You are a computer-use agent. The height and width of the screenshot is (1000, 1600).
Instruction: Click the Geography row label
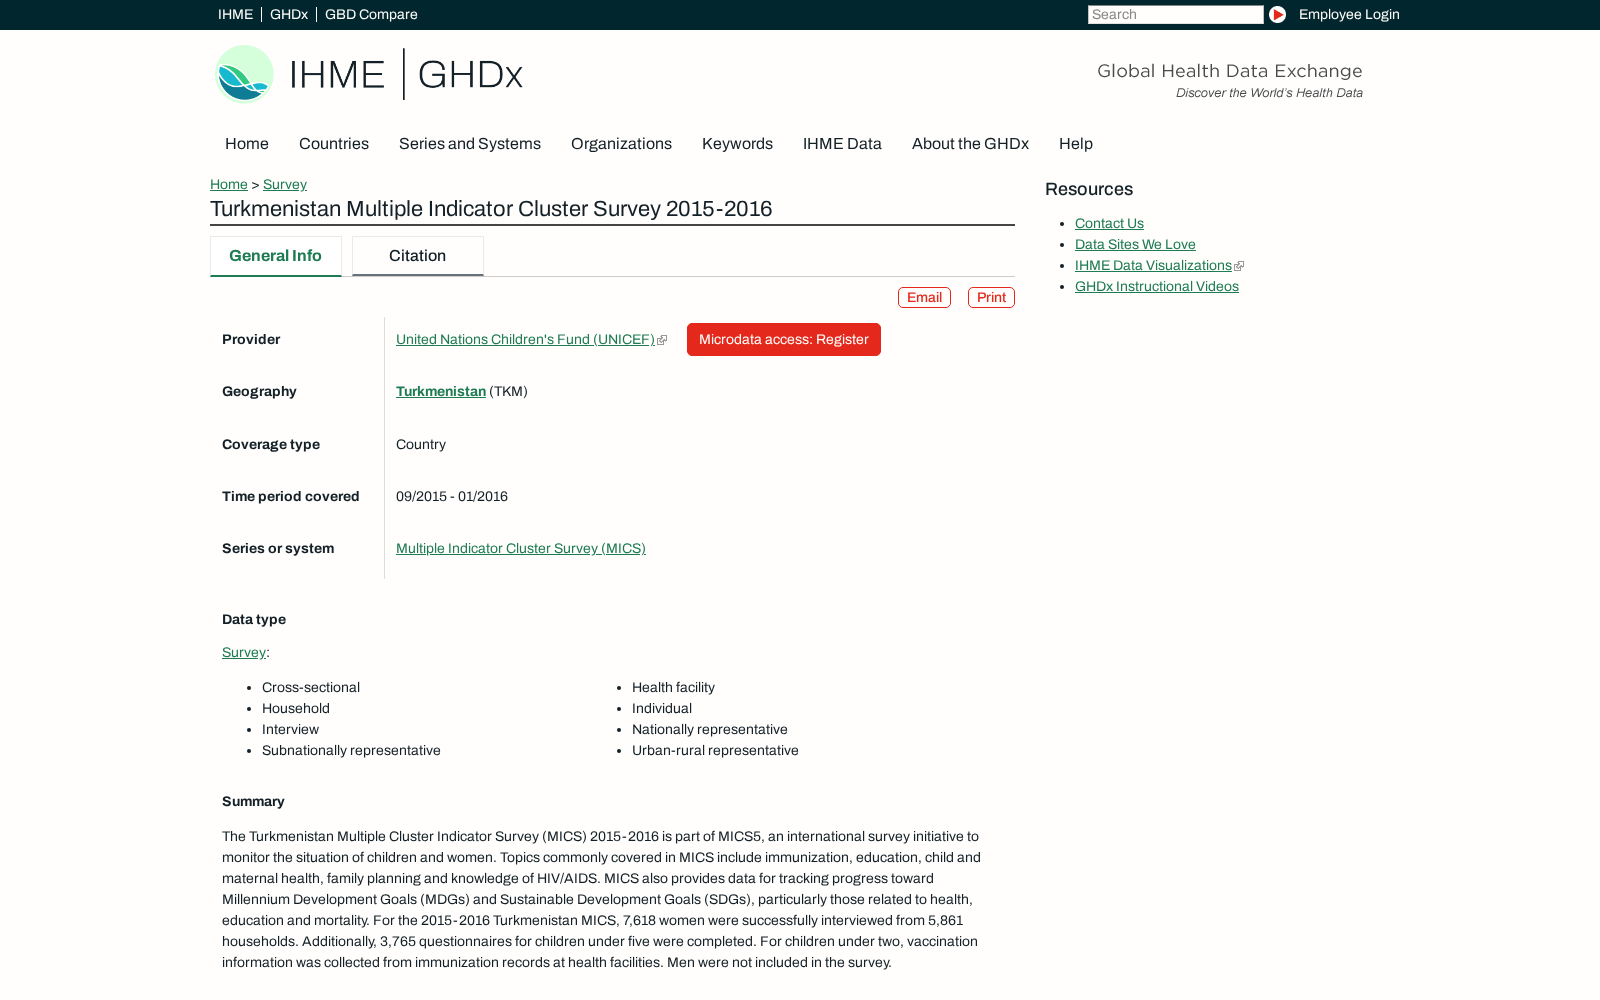tap(259, 392)
